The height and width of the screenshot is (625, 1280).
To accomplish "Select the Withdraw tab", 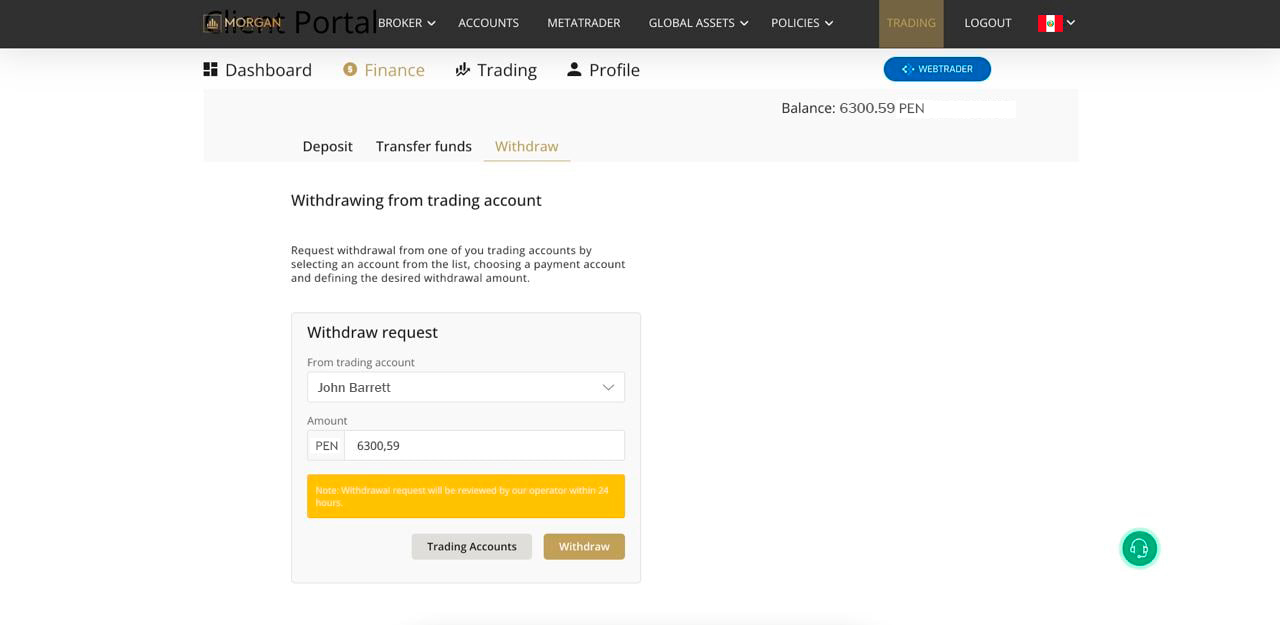I will (x=526, y=146).
